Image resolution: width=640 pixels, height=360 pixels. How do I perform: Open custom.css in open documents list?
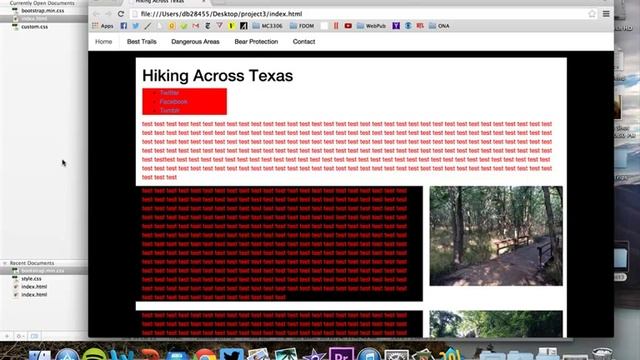point(34,27)
